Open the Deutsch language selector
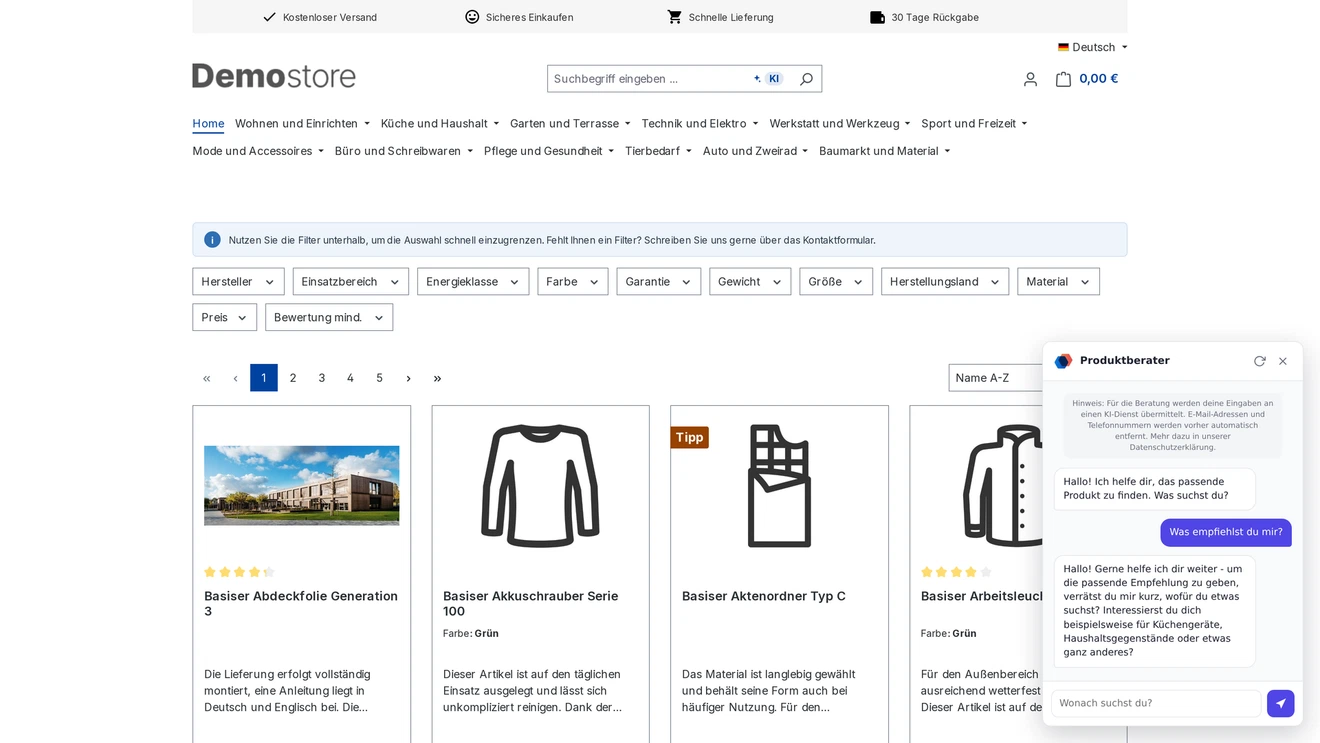 pos(1093,47)
